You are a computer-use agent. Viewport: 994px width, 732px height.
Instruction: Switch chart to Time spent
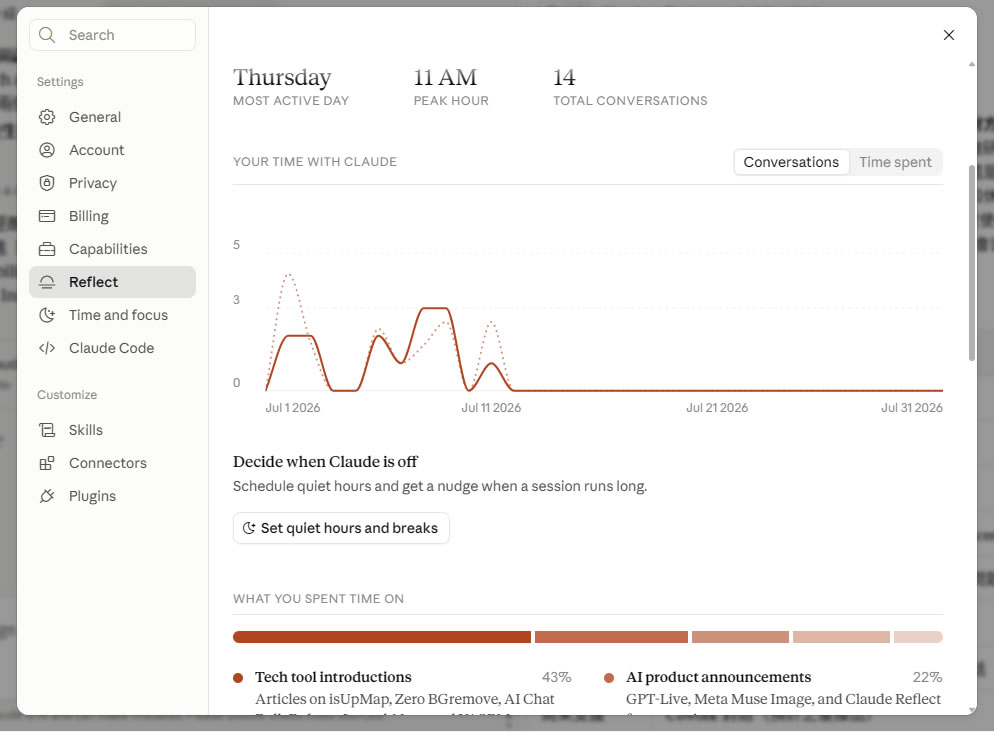coord(895,162)
